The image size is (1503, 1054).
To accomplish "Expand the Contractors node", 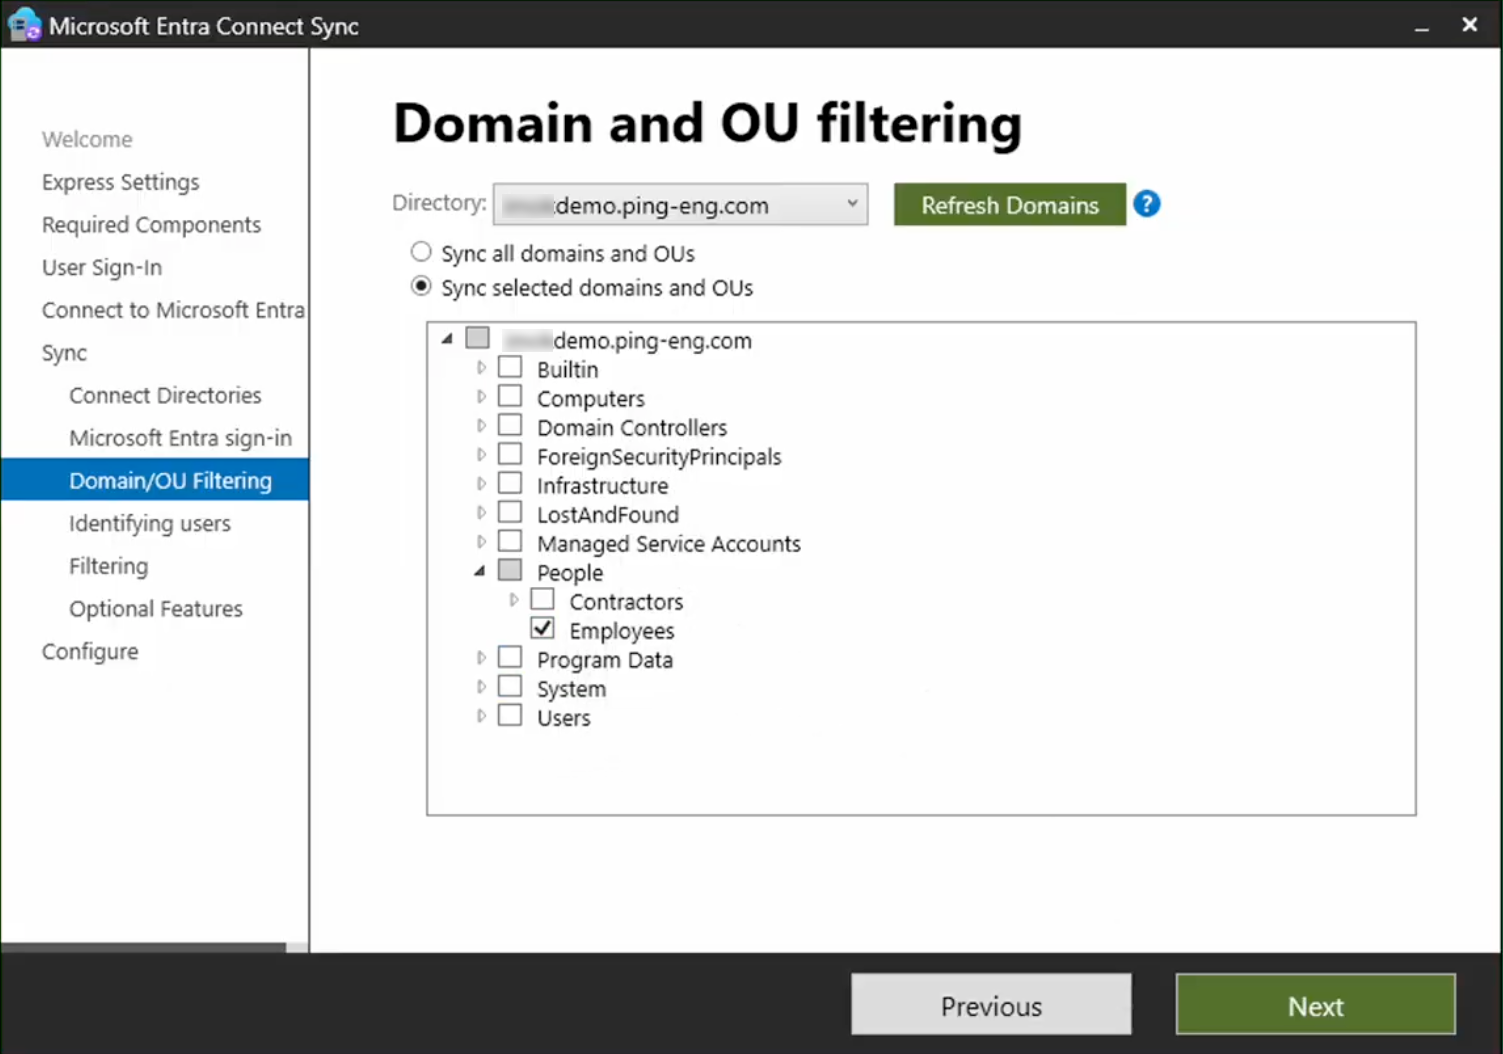I will pyautogui.click(x=513, y=599).
